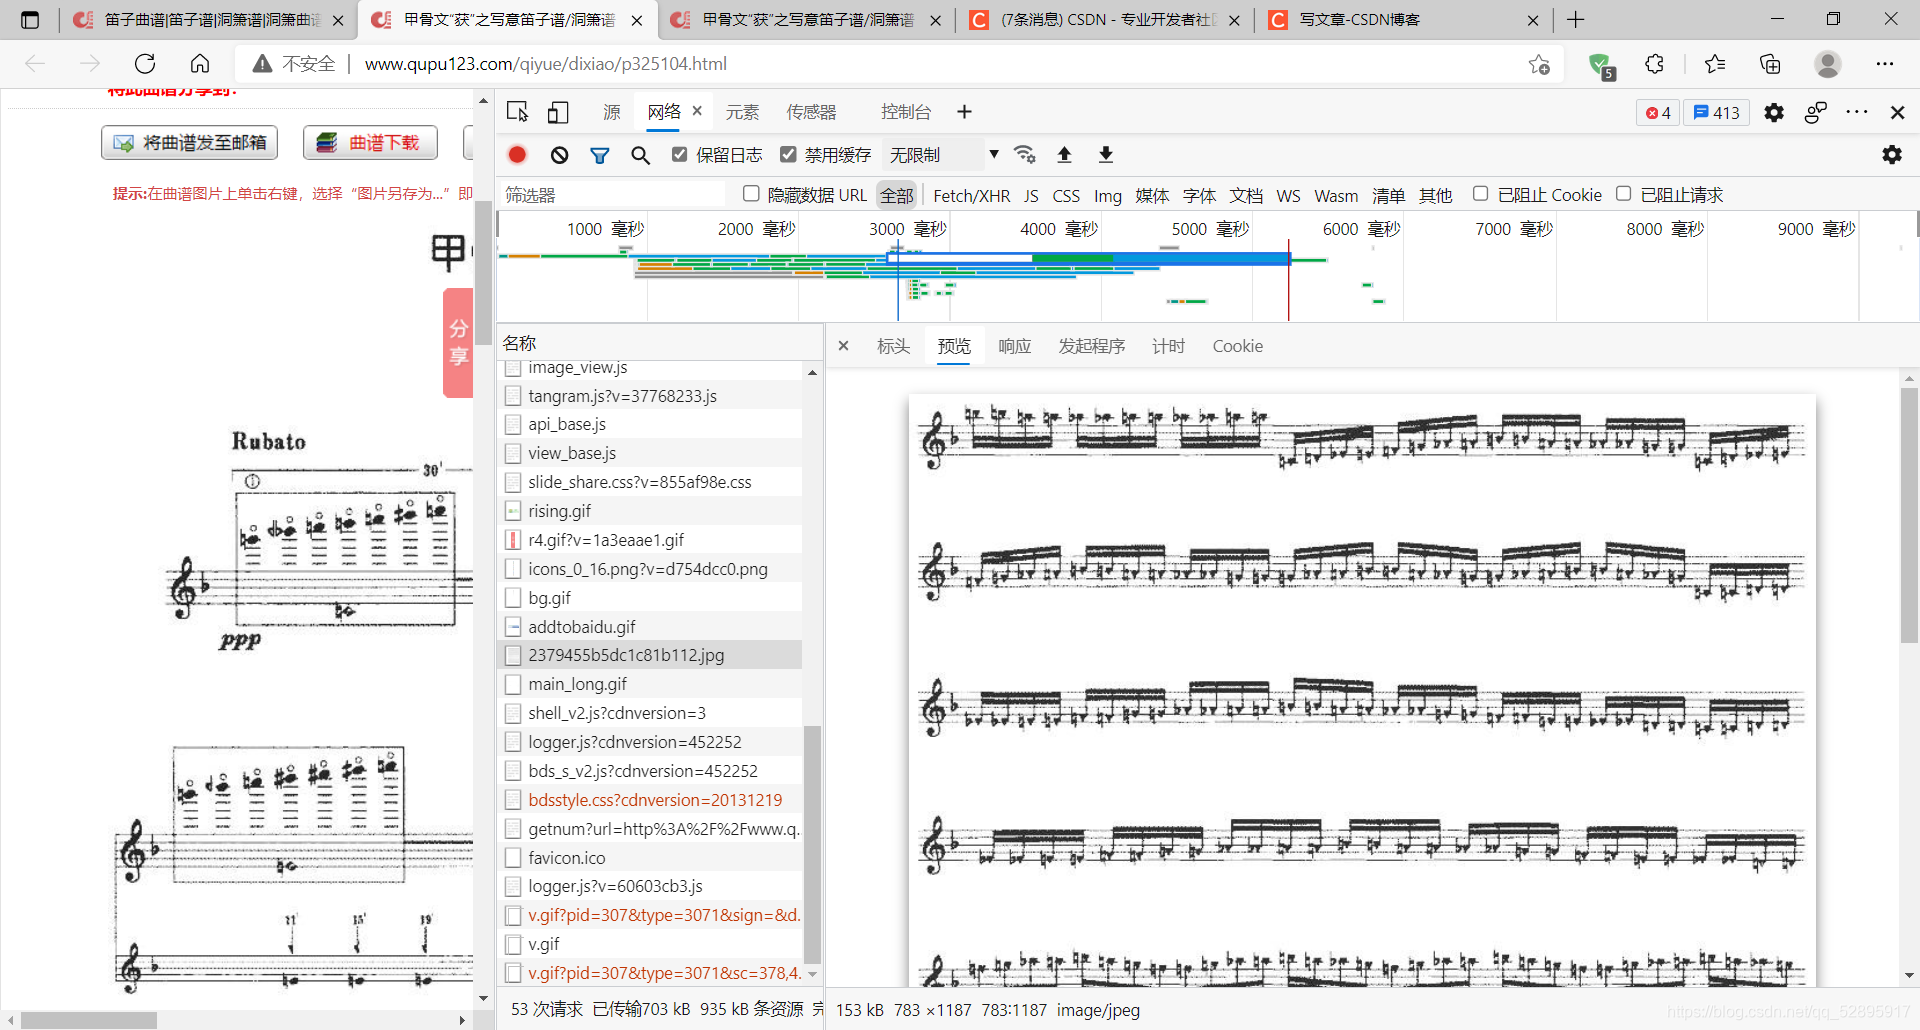Open the browser profile avatar

(1828, 64)
